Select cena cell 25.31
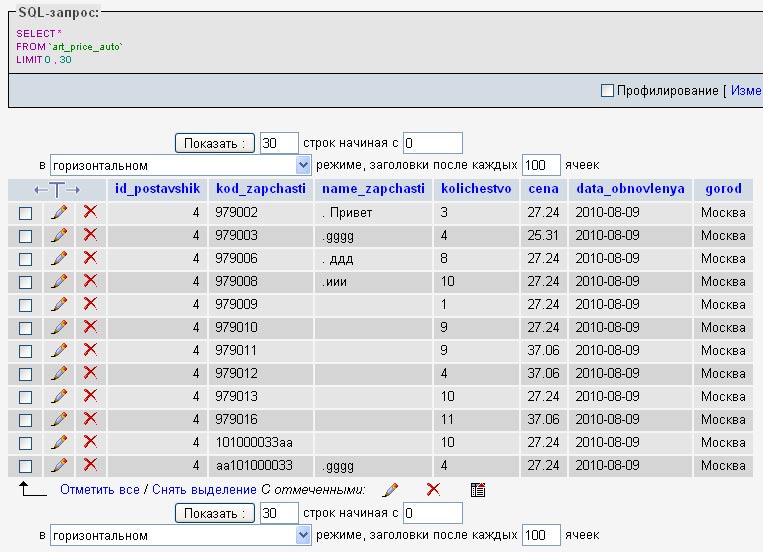763x552 pixels. [543, 236]
